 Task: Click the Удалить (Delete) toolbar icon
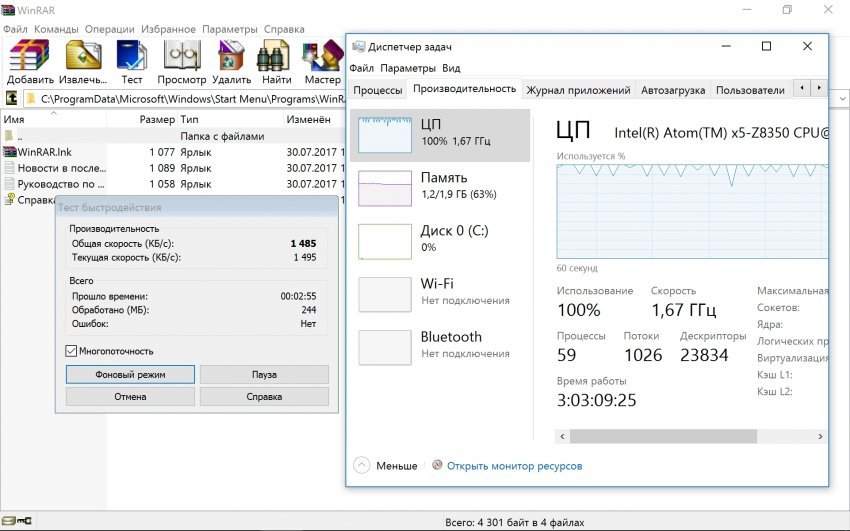tap(231, 55)
